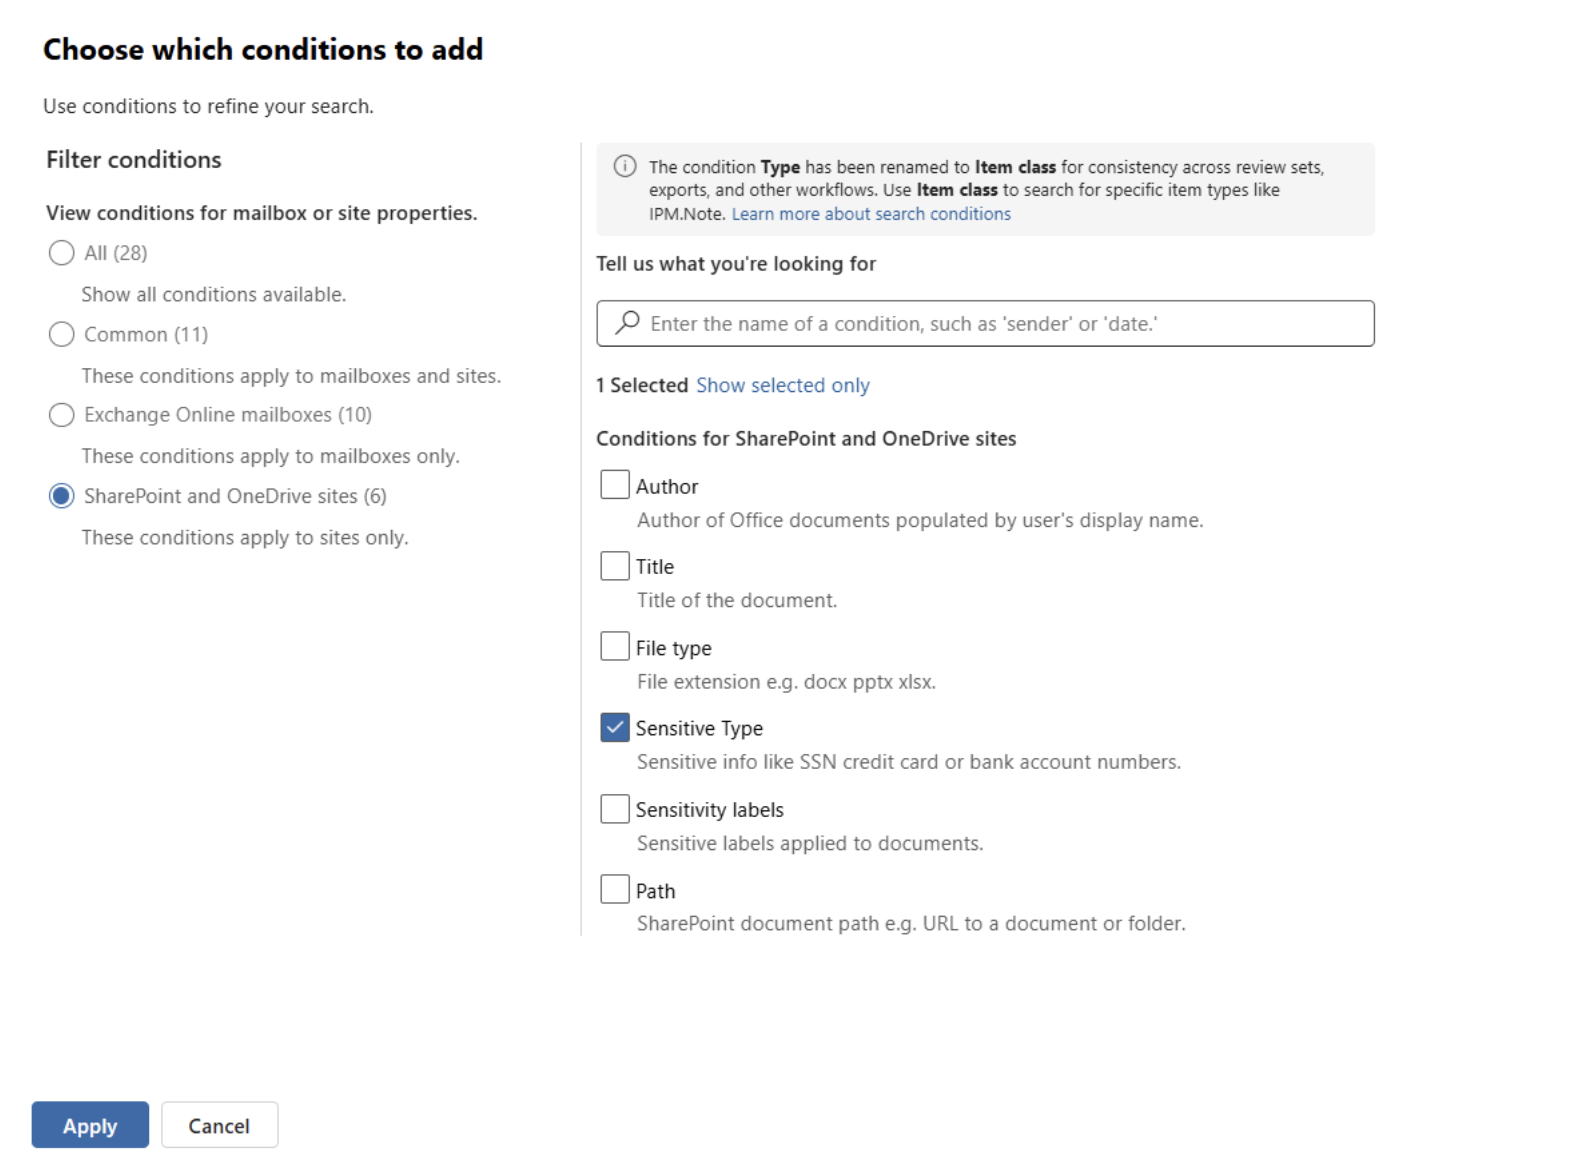Click the Sensitivity labels label text

tap(709, 810)
